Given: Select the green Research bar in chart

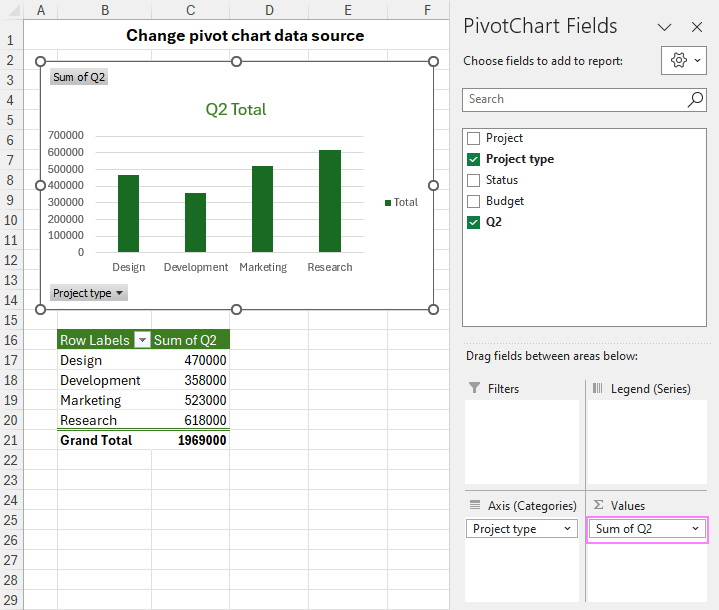Looking at the screenshot, I should click(x=330, y=201).
